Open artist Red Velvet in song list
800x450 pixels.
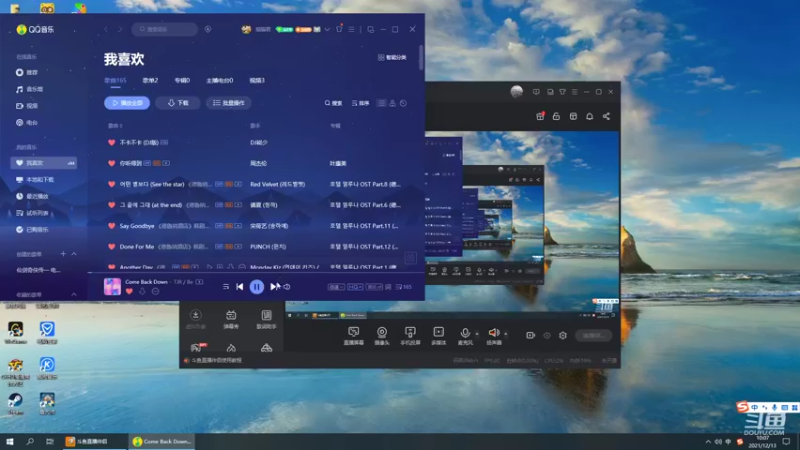tap(278, 184)
